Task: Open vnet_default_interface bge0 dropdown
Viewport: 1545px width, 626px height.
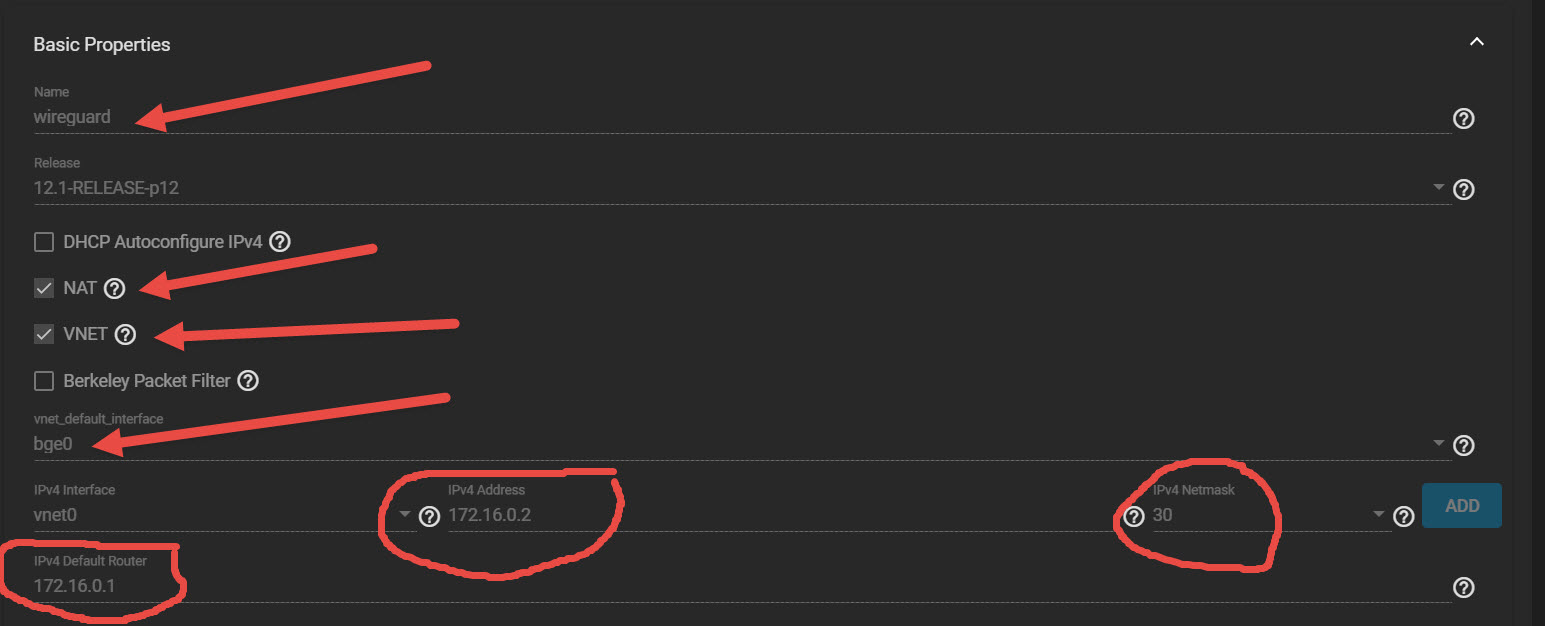Action: coord(741,443)
